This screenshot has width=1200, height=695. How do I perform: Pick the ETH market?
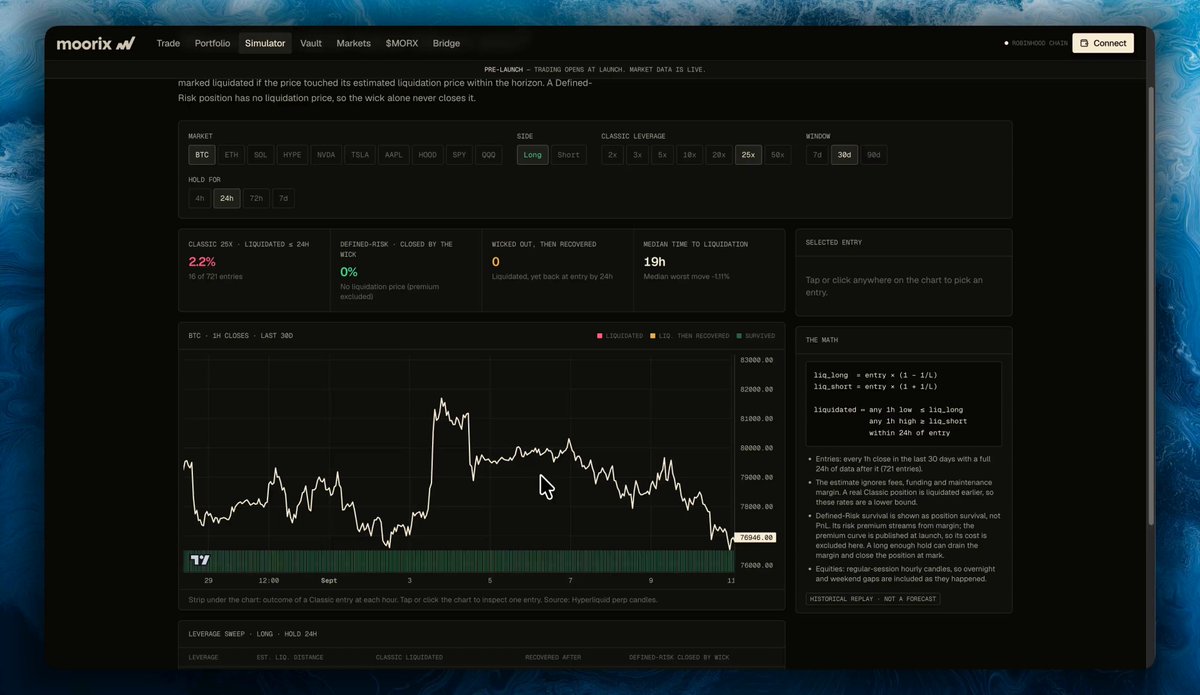pos(231,155)
